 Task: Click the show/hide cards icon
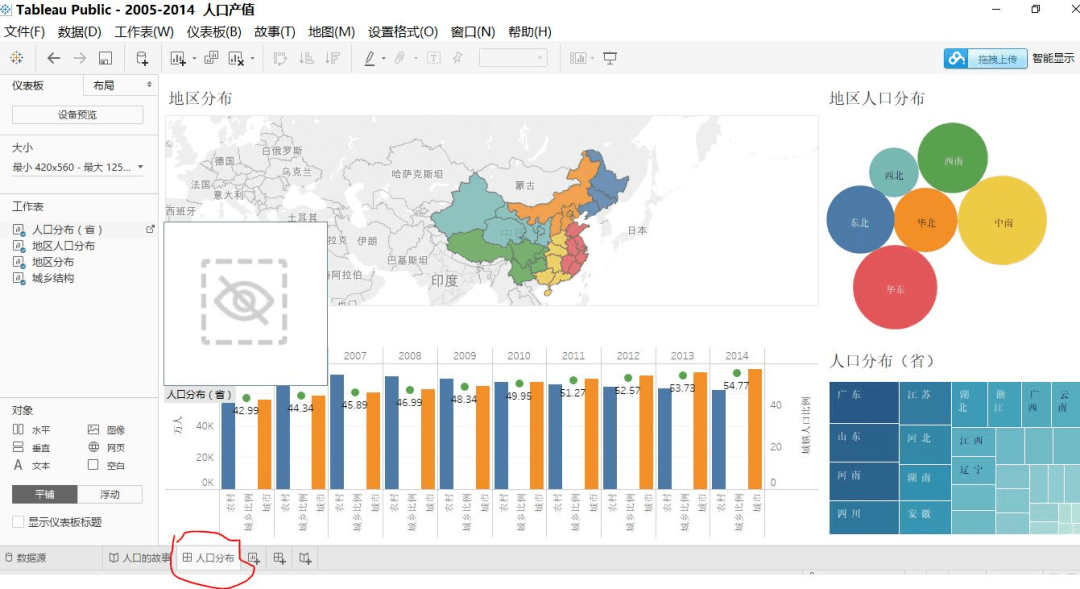[x=577, y=58]
